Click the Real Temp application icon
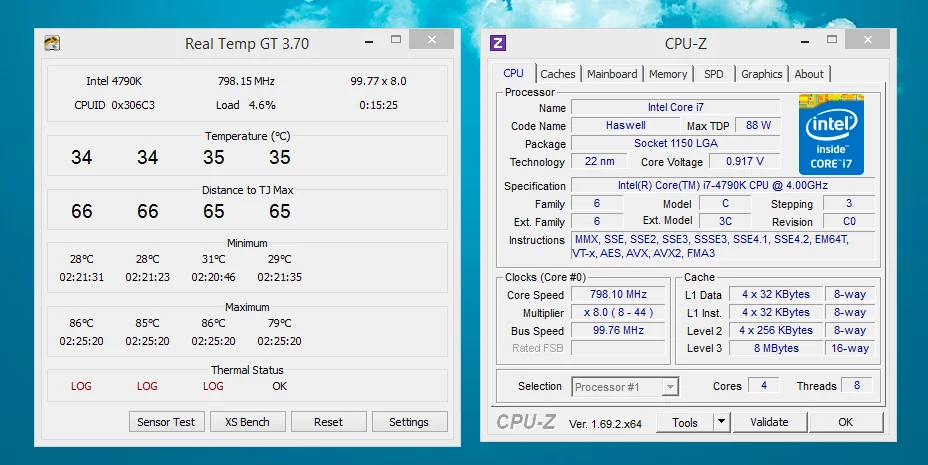Image resolution: width=928 pixels, height=465 pixels. (52, 43)
